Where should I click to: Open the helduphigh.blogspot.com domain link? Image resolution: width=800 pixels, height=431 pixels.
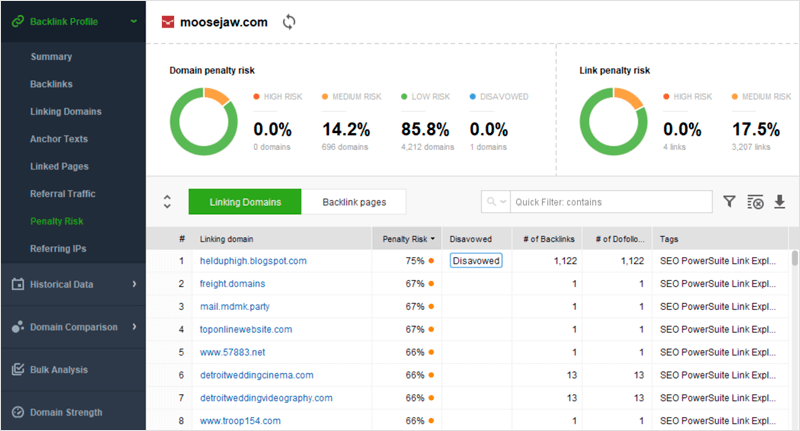click(253, 261)
